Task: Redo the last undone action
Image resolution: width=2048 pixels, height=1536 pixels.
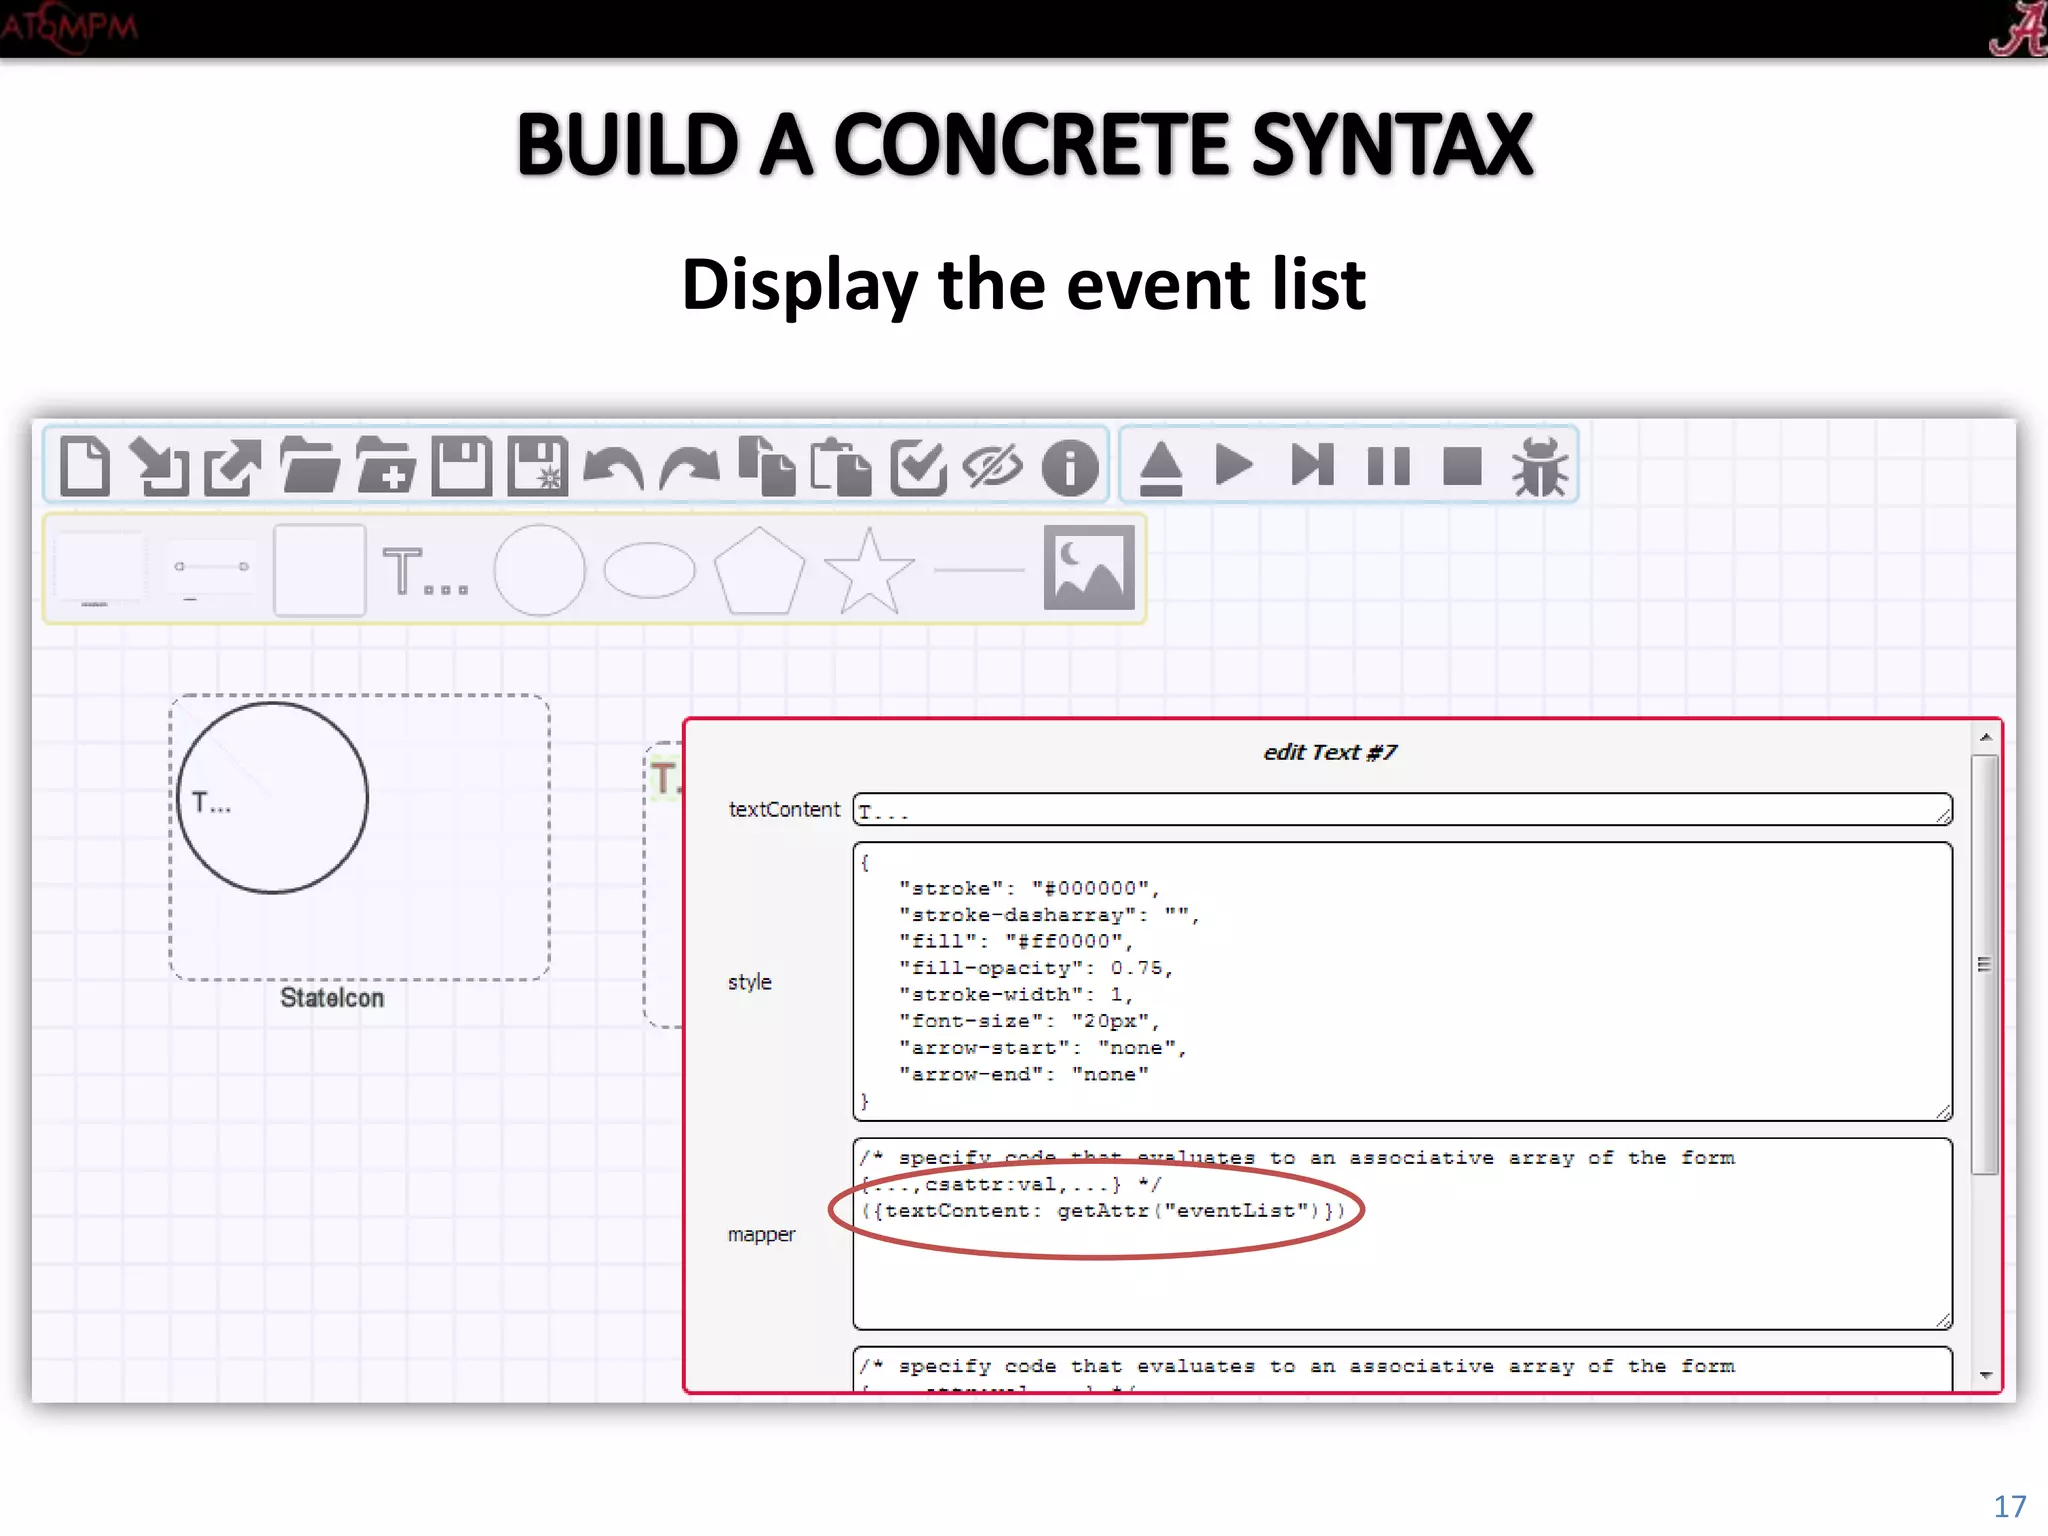Action: click(689, 468)
